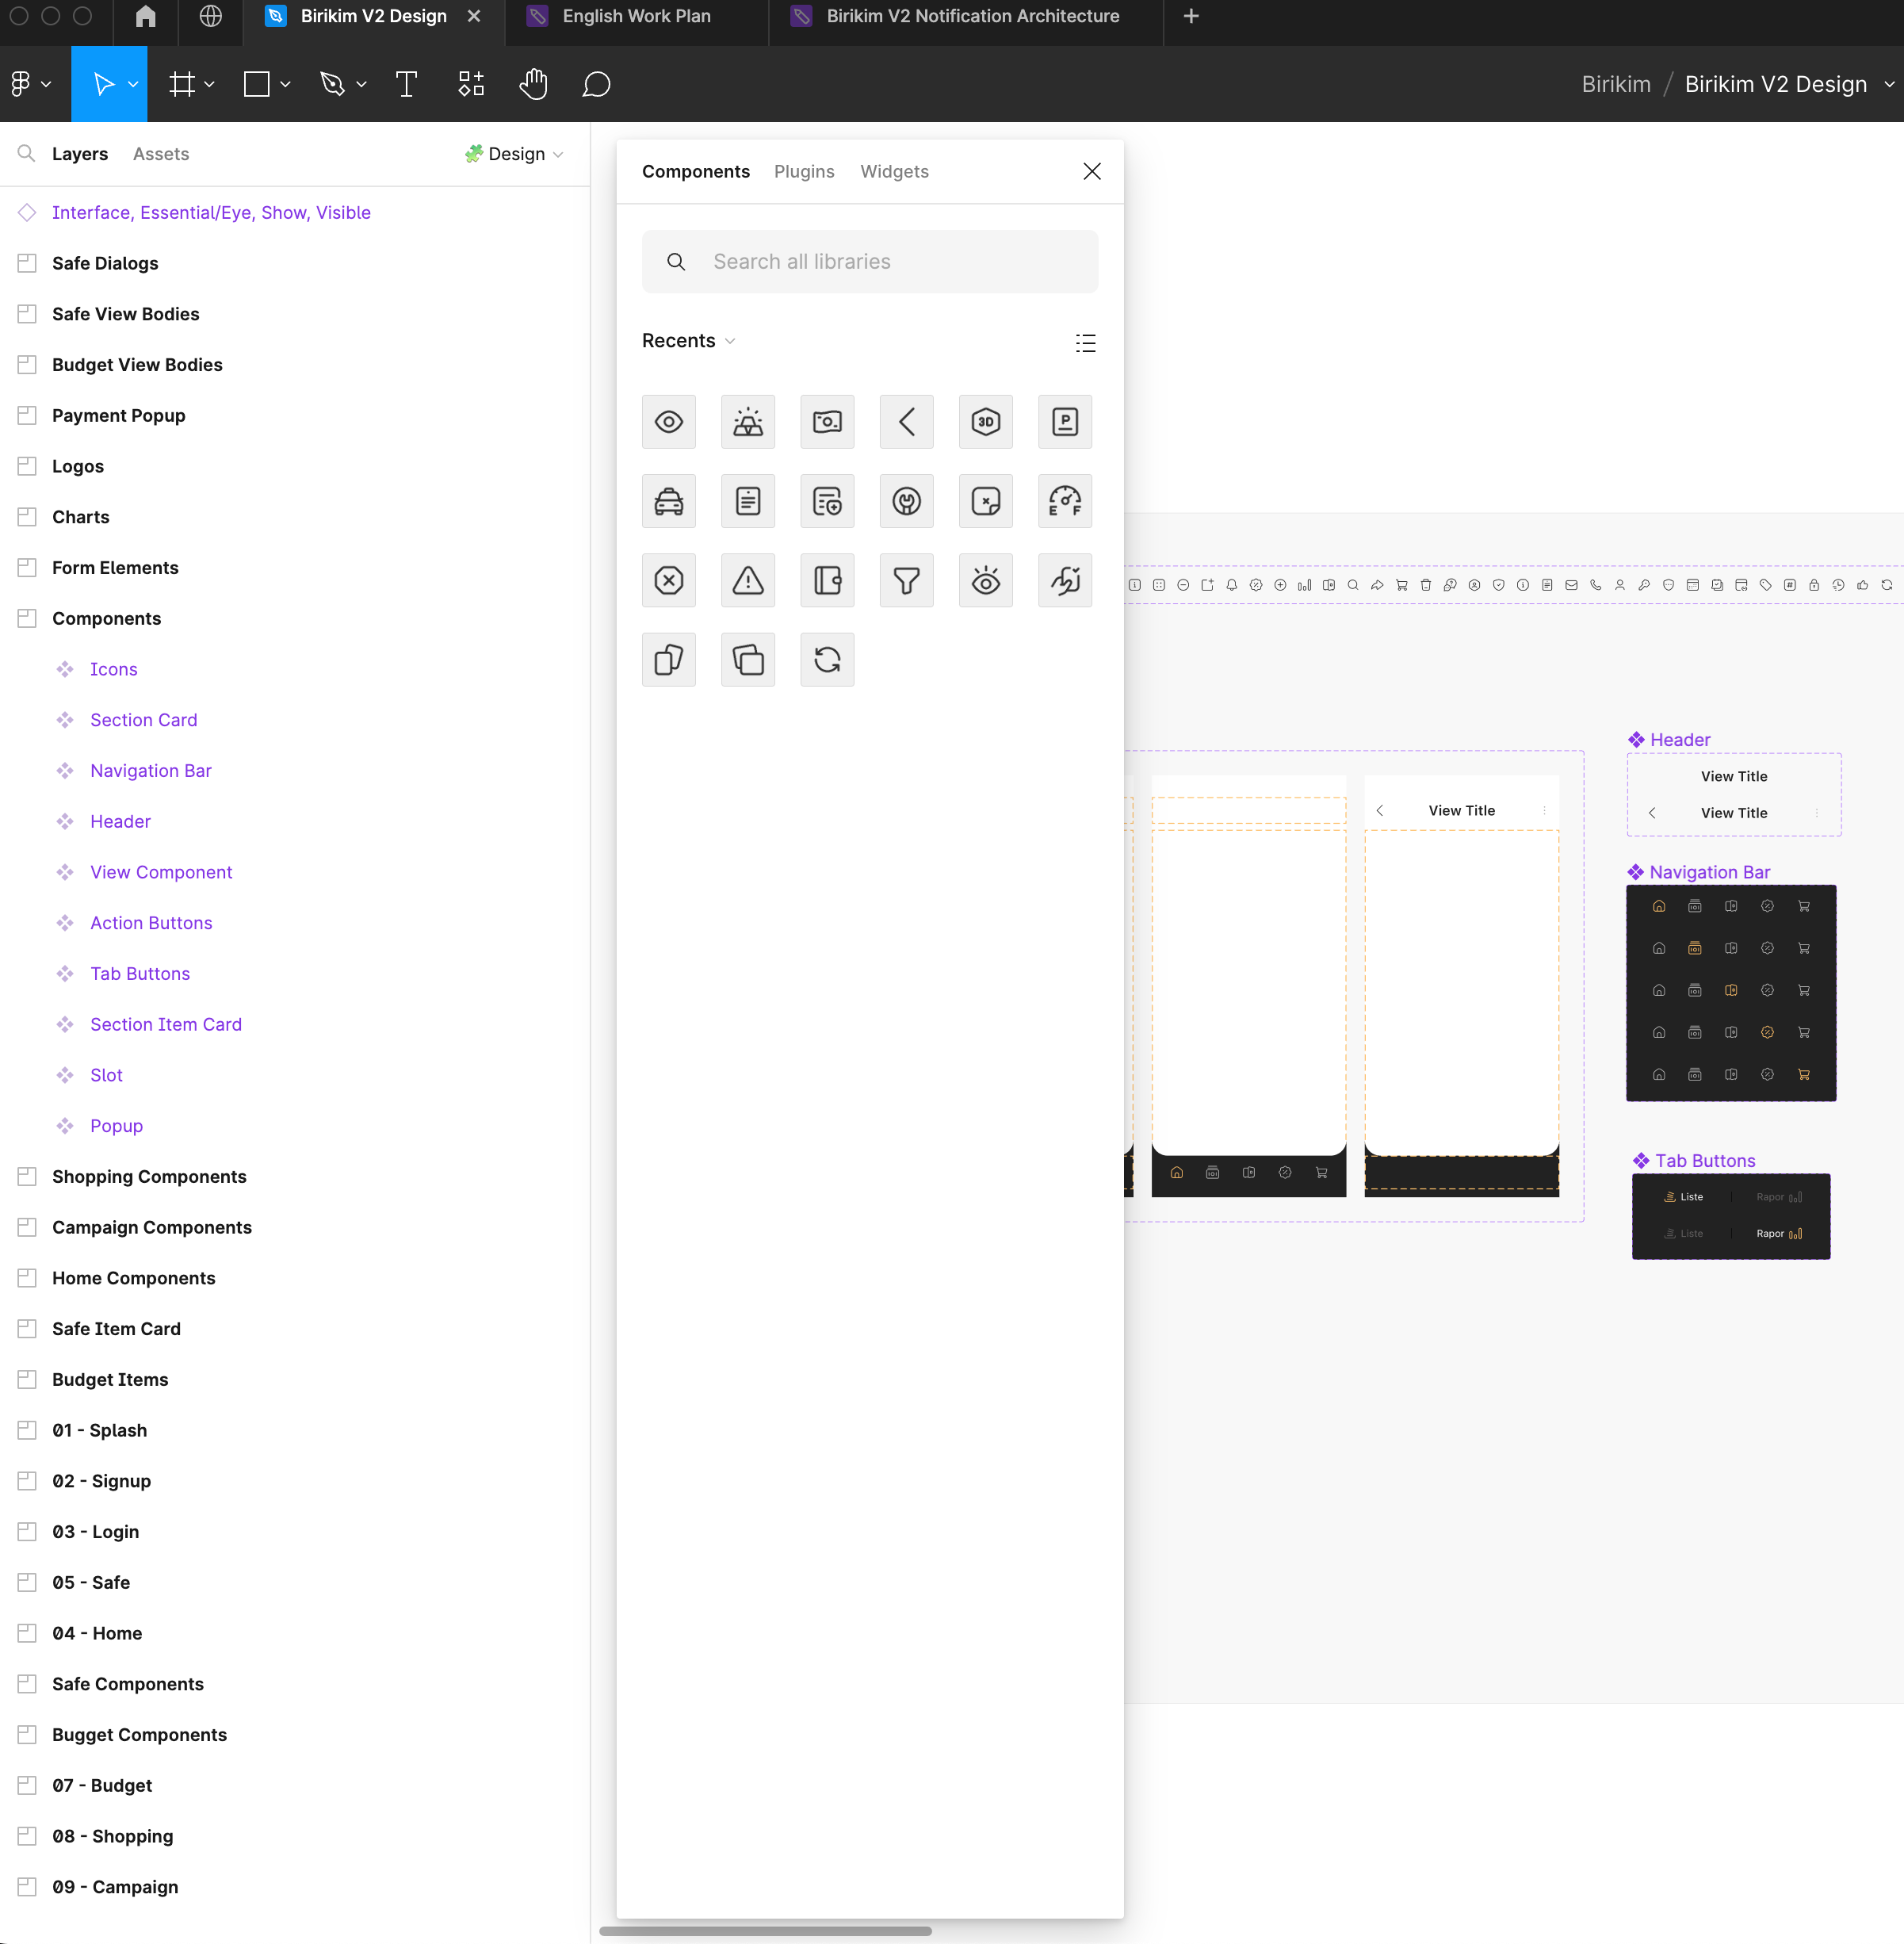Select the Text tool
This screenshot has height=1944, width=1904.
406,84
